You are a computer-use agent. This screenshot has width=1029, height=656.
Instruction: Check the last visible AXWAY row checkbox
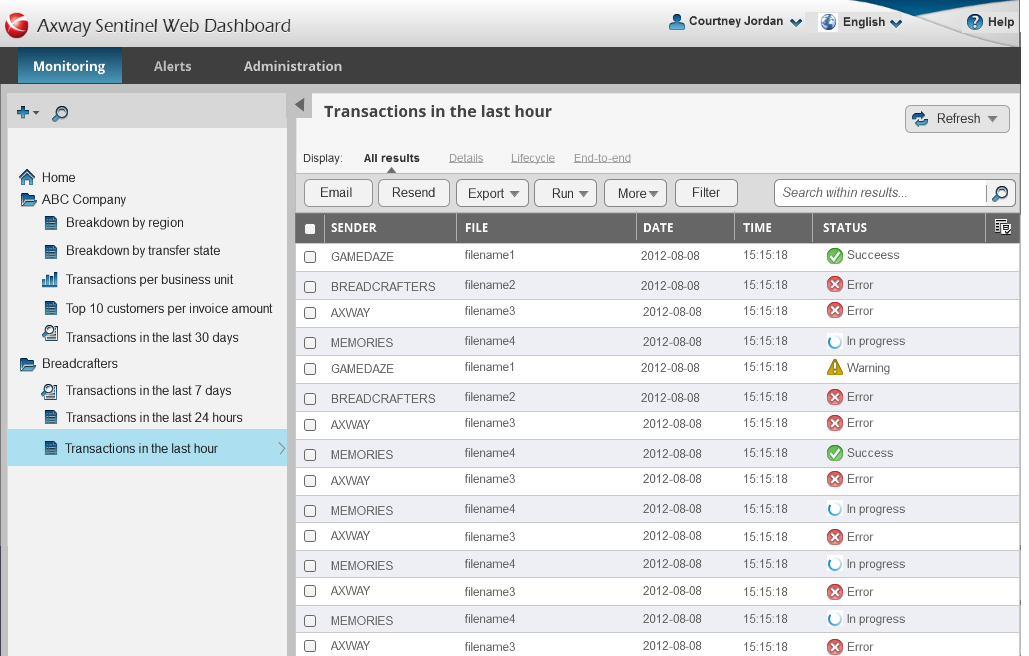(310, 646)
